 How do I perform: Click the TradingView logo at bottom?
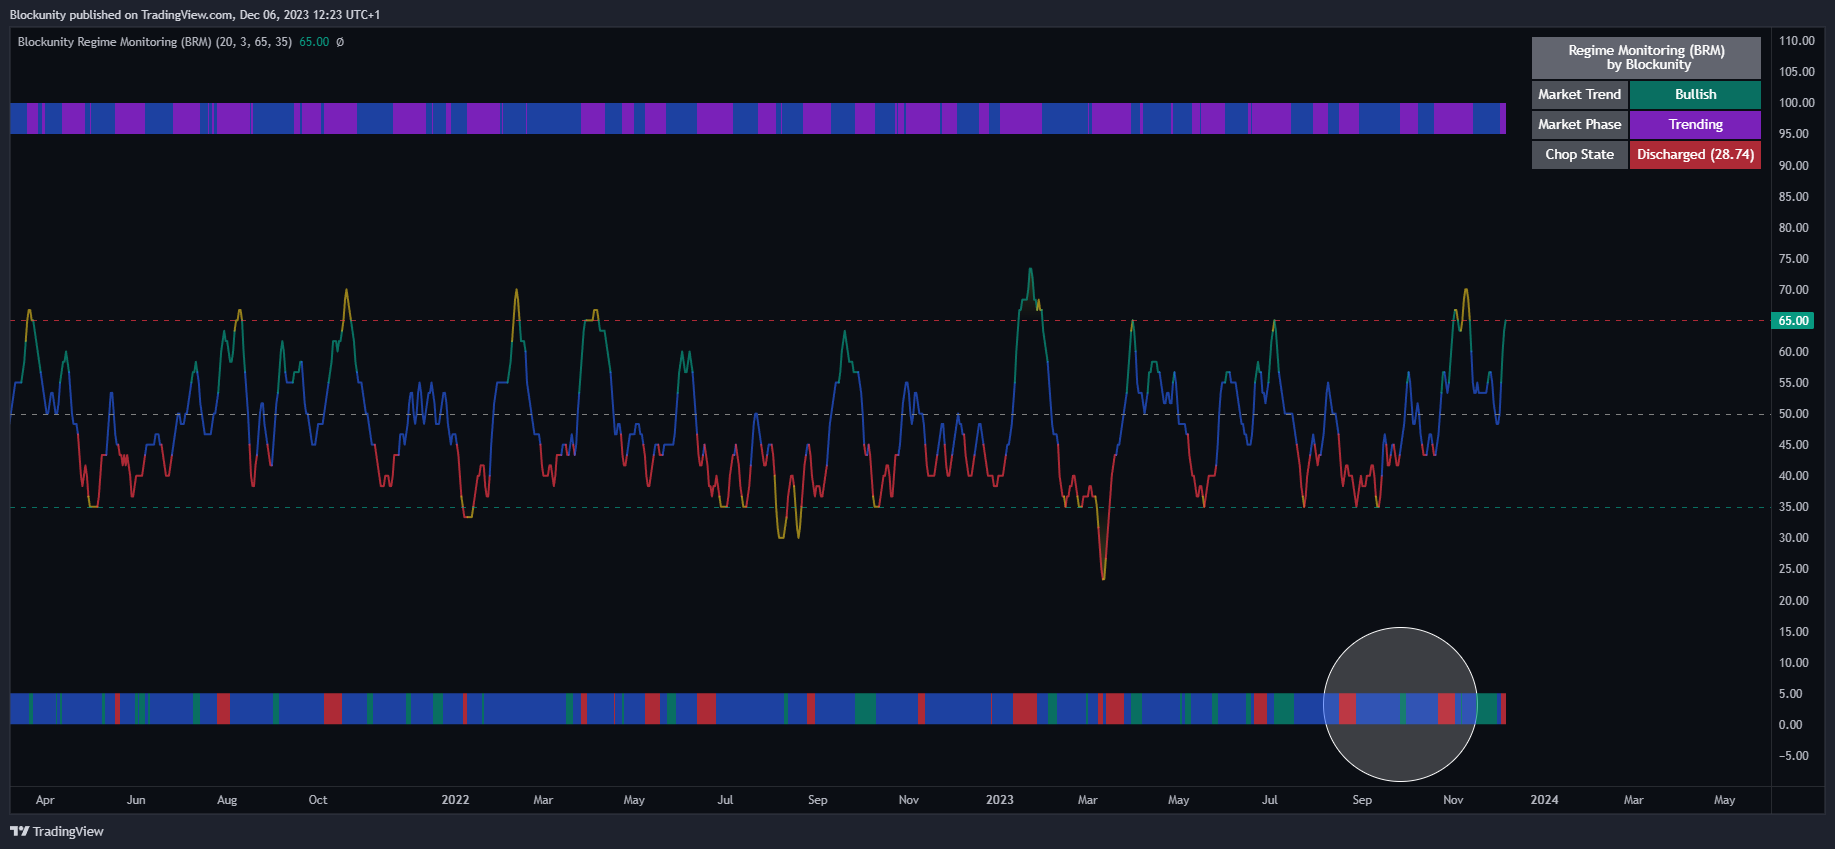[57, 831]
